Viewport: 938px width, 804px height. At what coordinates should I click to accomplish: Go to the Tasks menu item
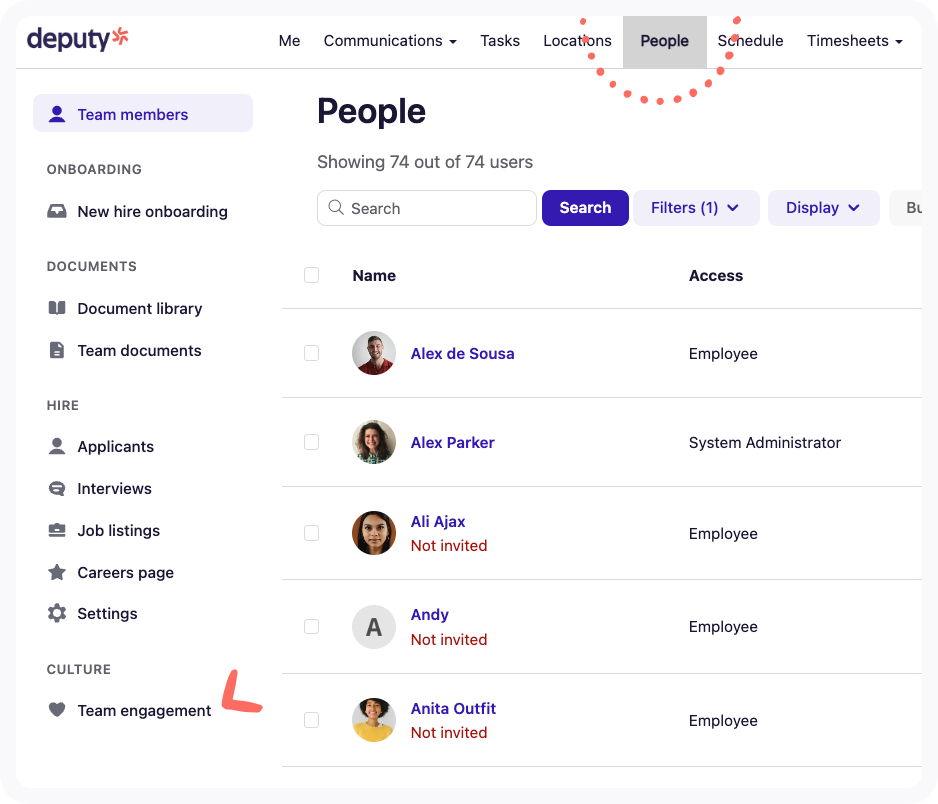click(x=500, y=41)
